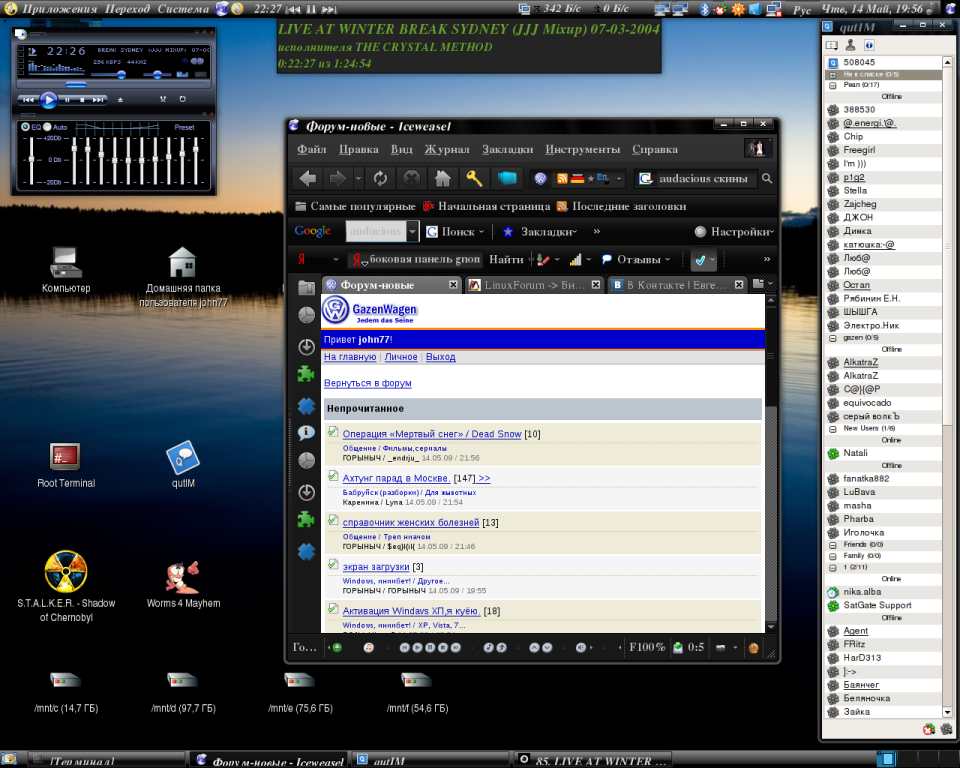Toggle checkmark on Активация Windows thread
960x768 pixels.
pyautogui.click(x=332, y=608)
